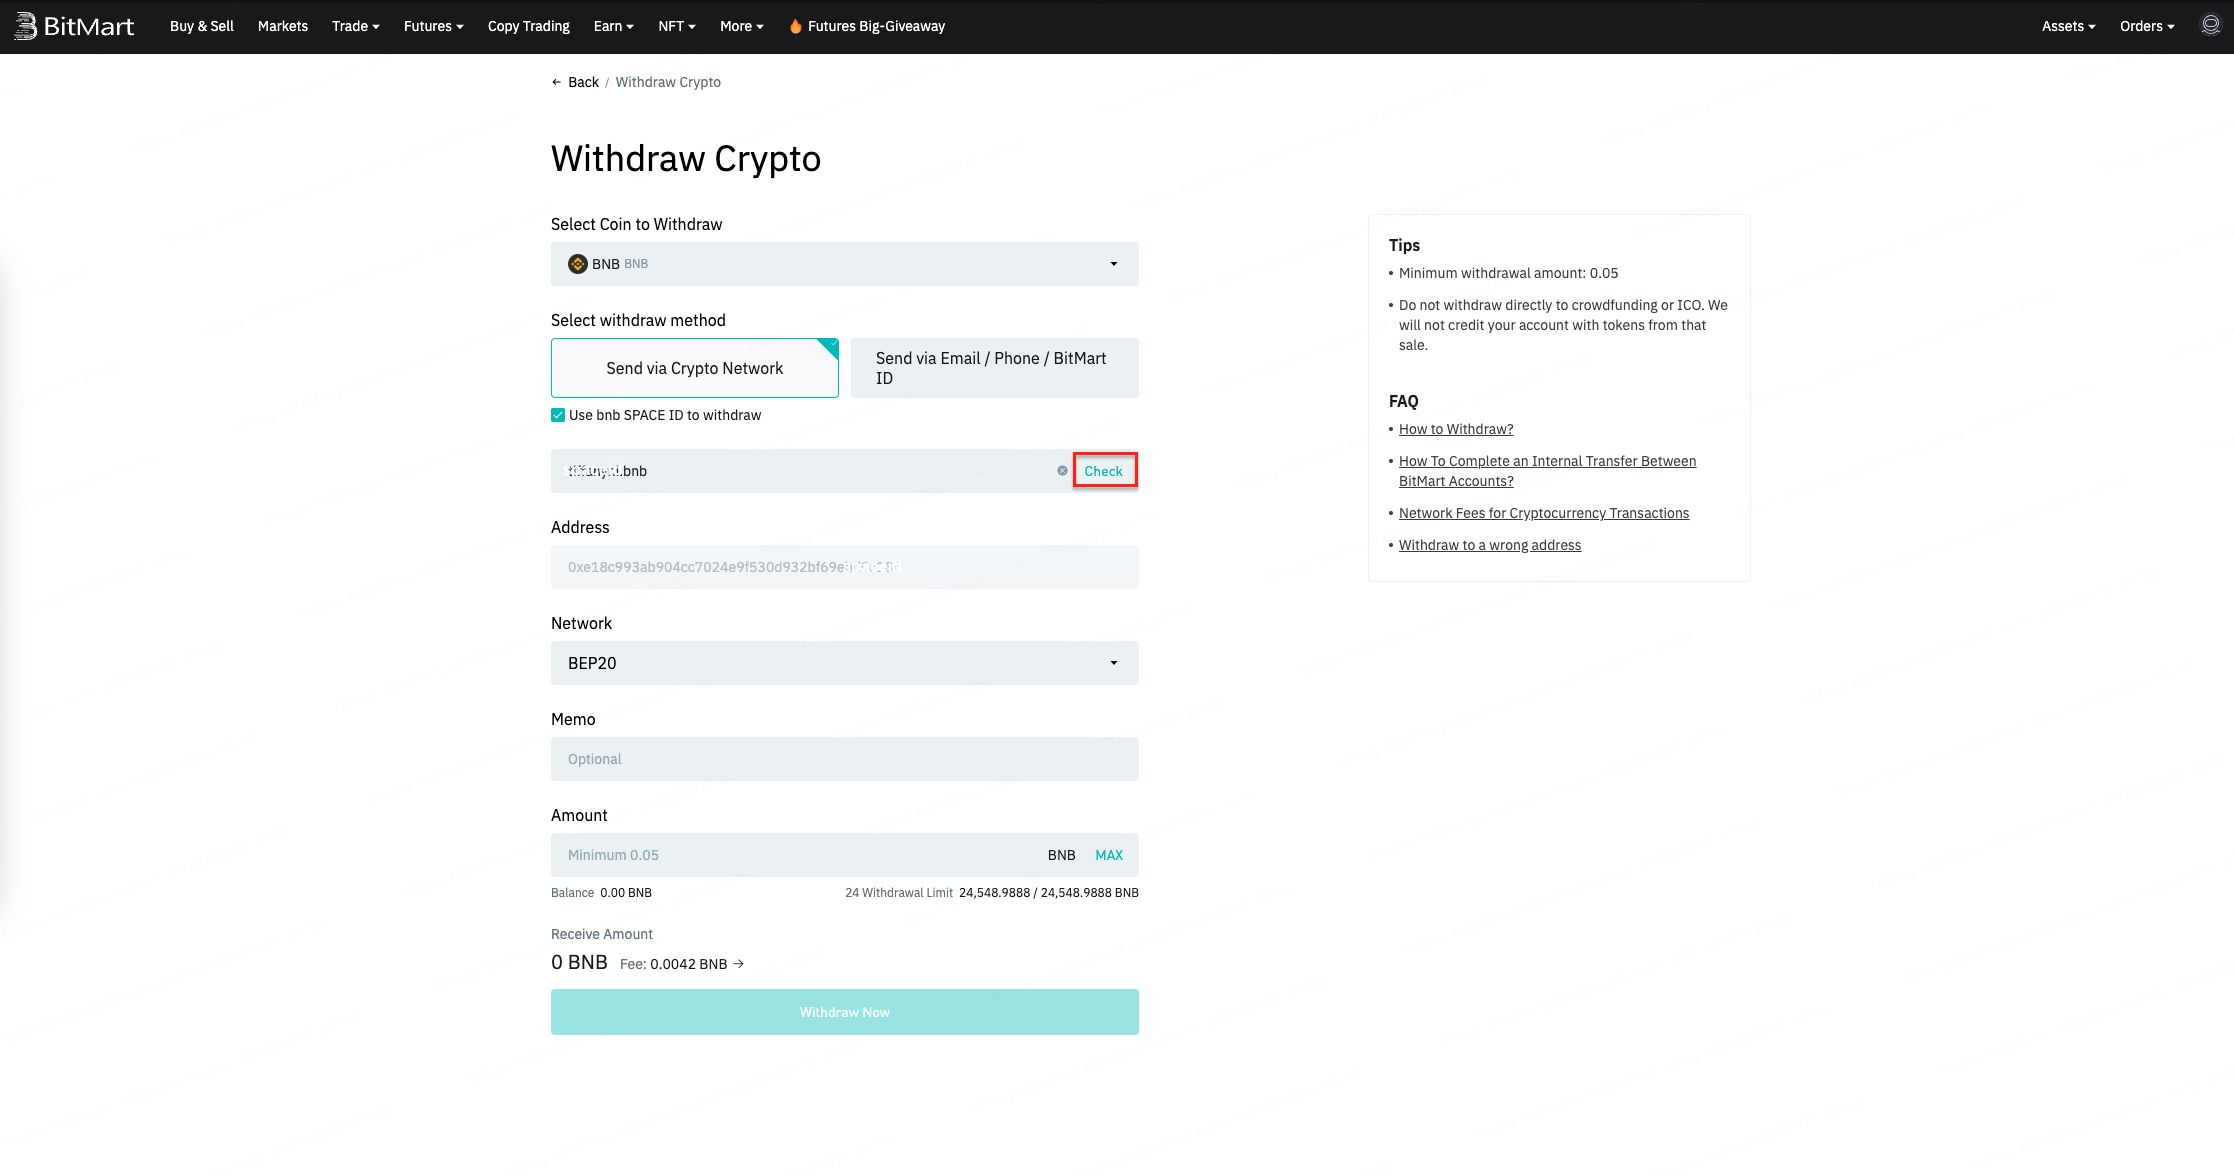Click the Minimum withdrawal amount: 0.05 tip

coord(1508,273)
